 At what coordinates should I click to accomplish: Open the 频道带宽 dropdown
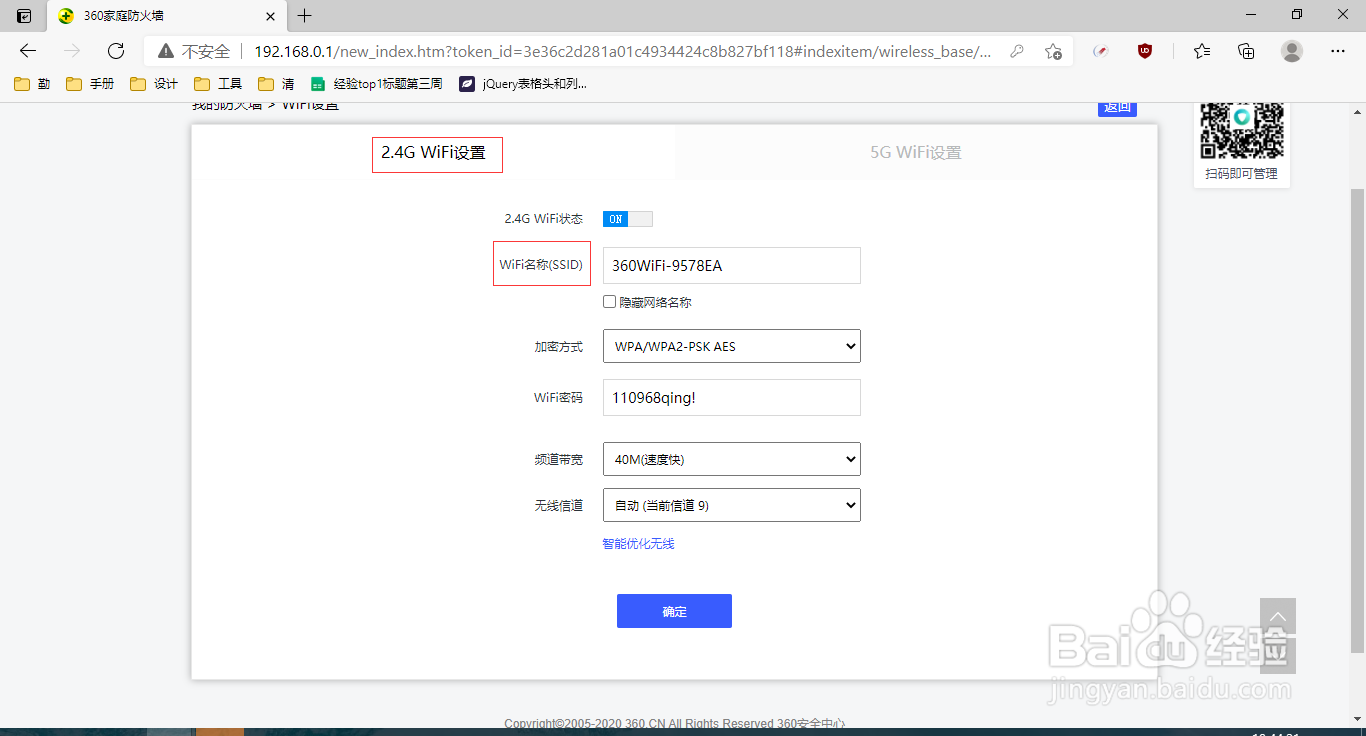pyautogui.click(x=732, y=459)
